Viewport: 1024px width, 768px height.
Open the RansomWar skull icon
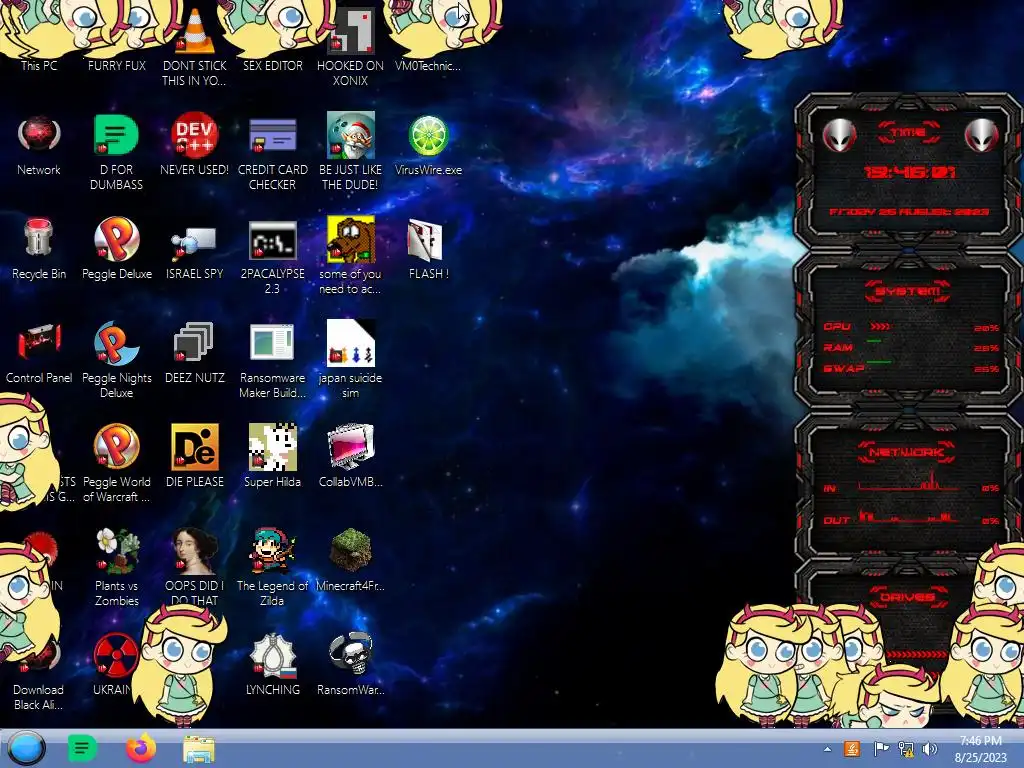pyautogui.click(x=351, y=654)
